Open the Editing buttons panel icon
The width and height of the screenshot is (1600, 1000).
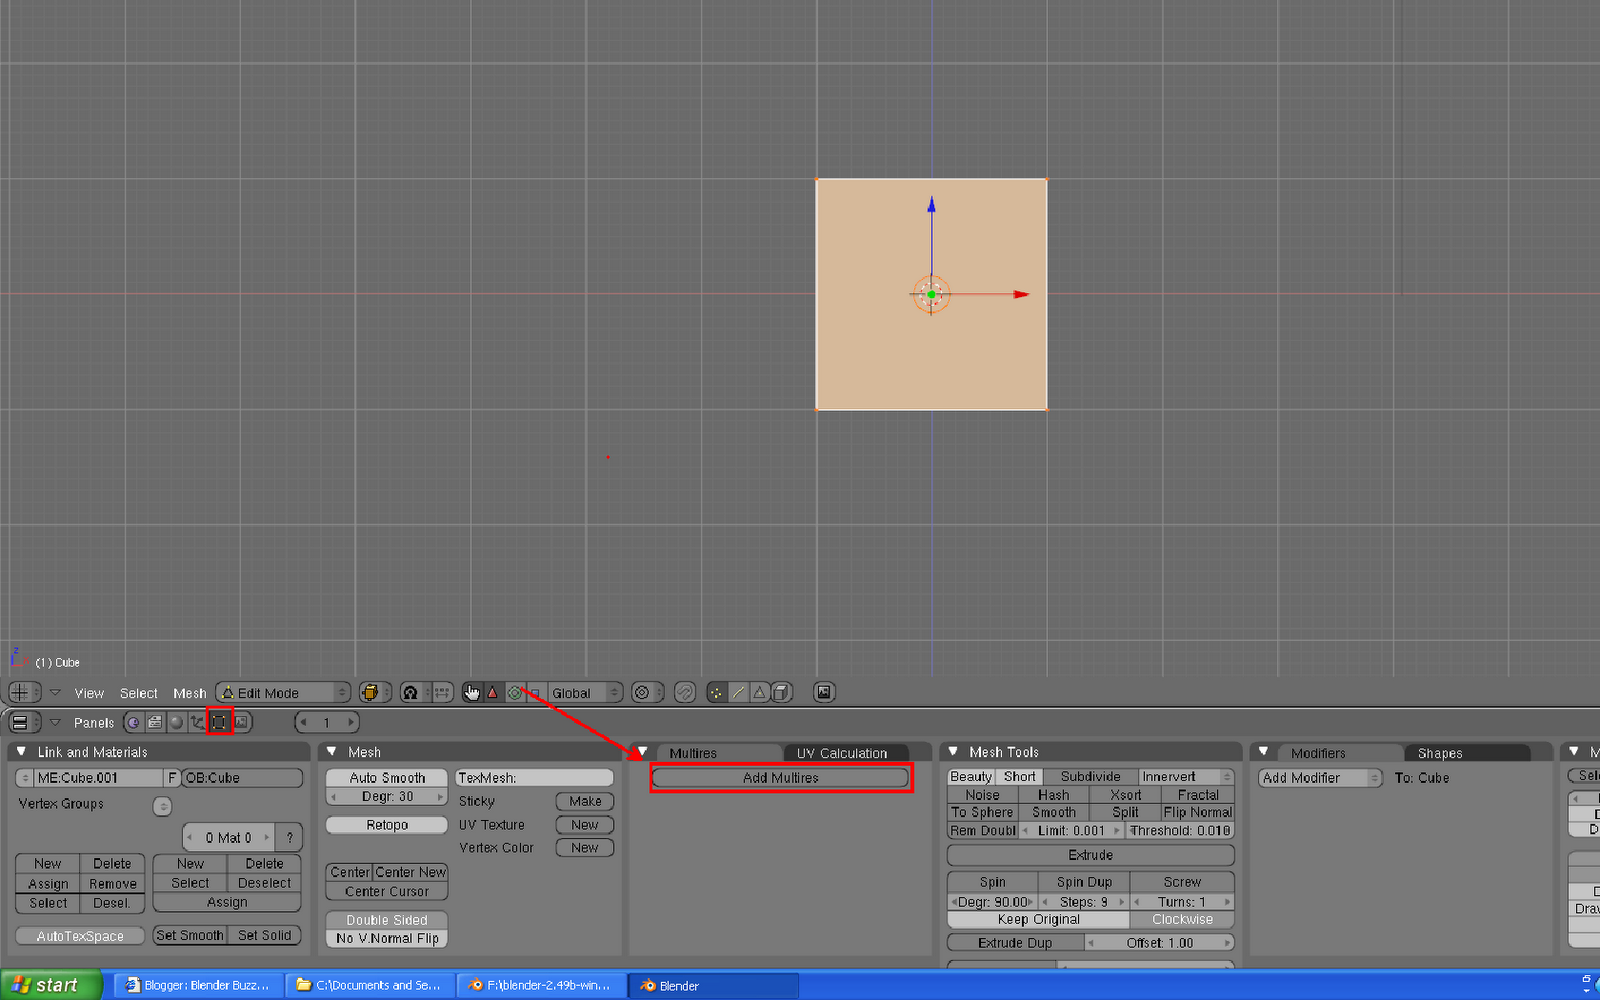click(219, 722)
